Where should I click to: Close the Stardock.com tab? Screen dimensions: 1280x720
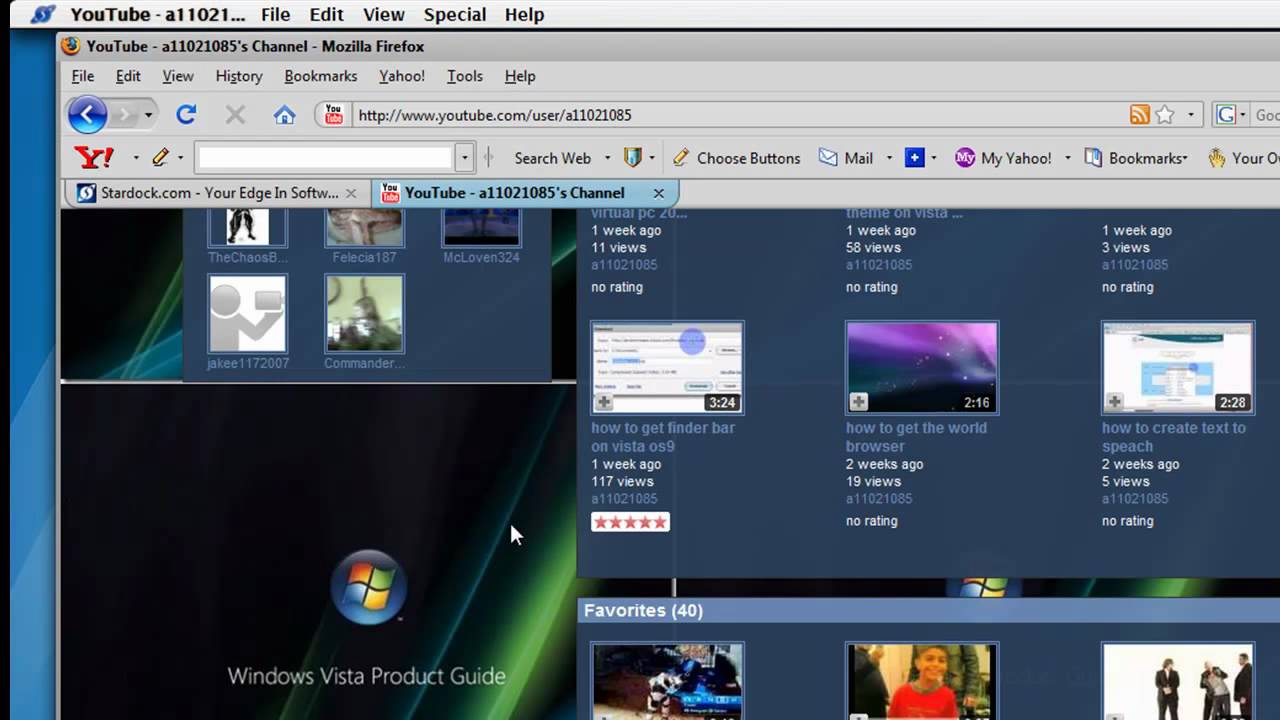pos(351,193)
